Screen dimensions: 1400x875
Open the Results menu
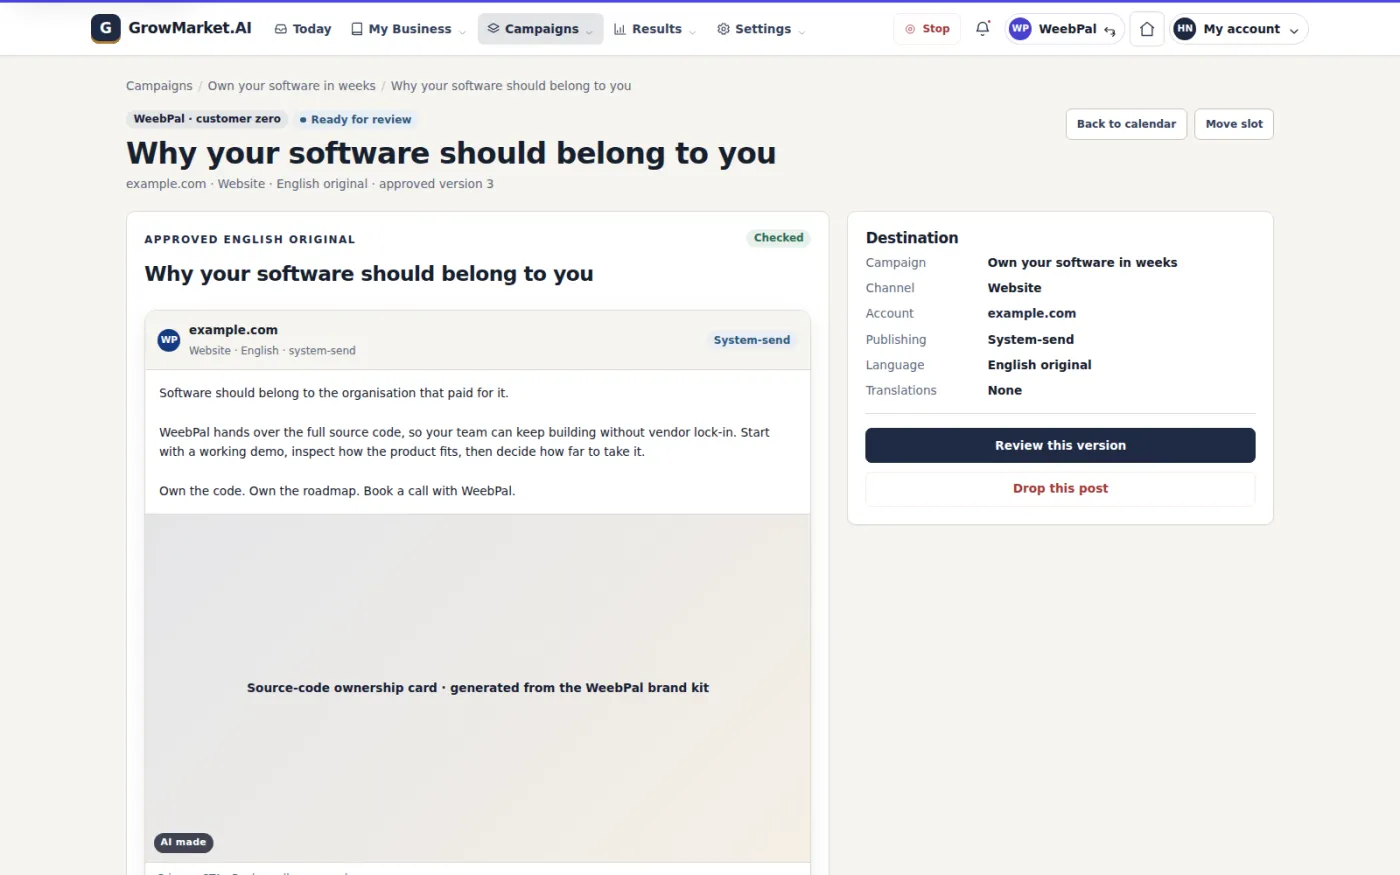pos(655,29)
